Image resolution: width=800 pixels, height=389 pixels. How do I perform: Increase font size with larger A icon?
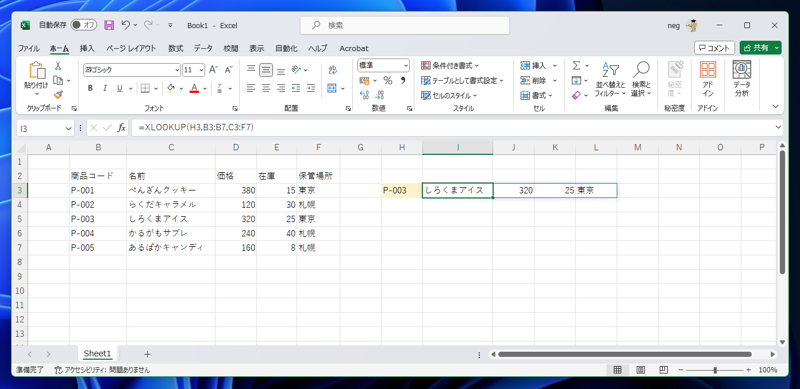pos(213,69)
